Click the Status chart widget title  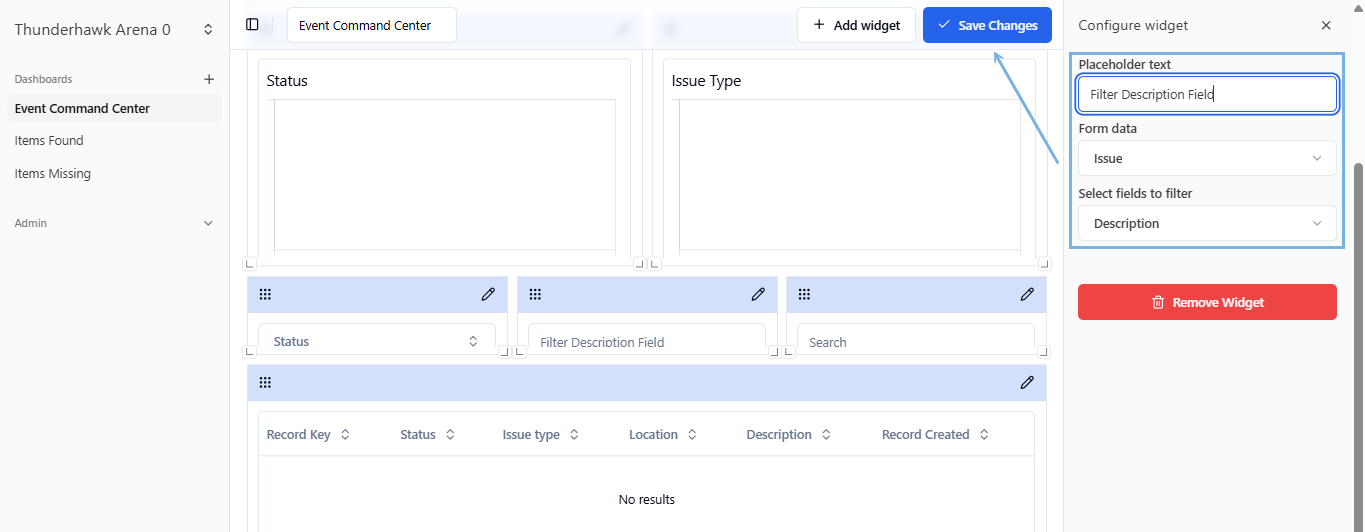point(287,81)
